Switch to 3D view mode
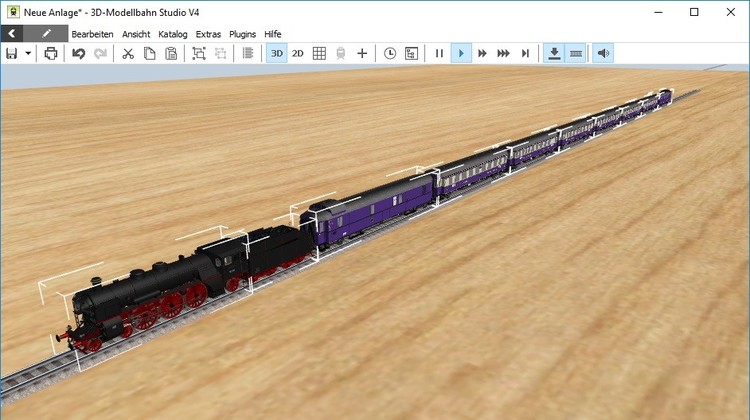Image resolution: width=750 pixels, height=420 pixels. [276, 53]
